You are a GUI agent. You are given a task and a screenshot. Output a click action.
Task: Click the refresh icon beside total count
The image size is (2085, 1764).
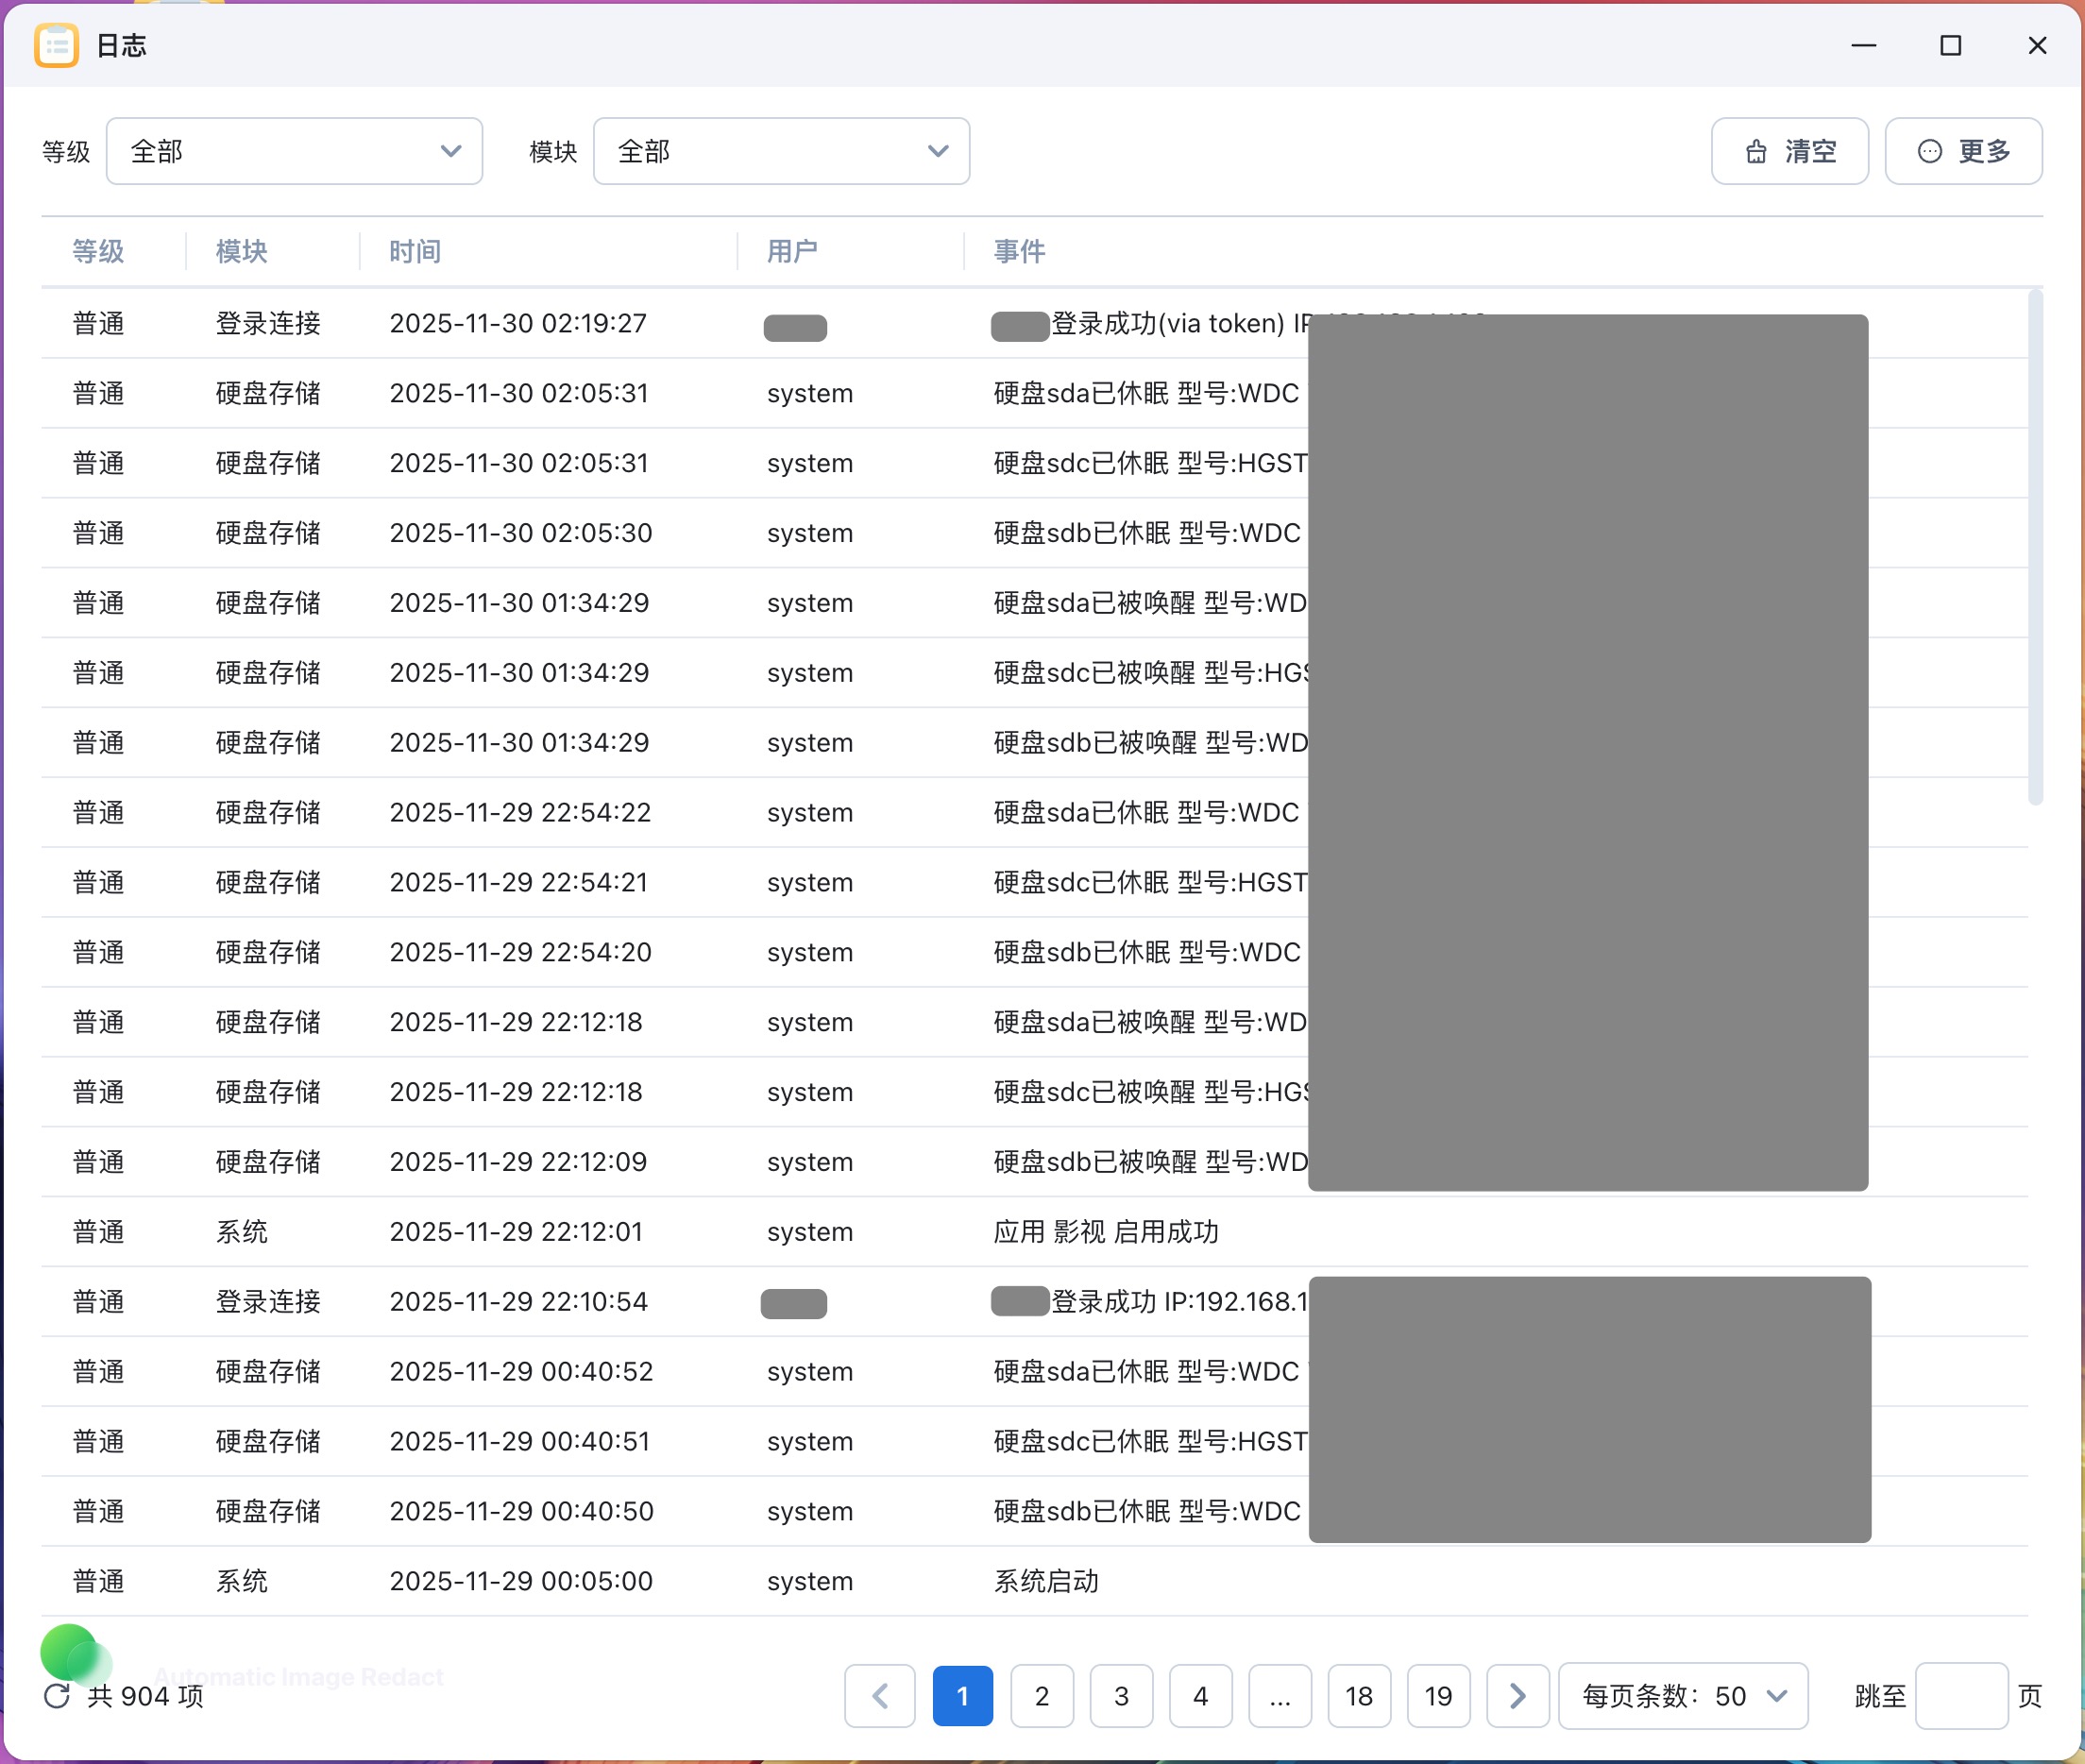pos(57,1696)
